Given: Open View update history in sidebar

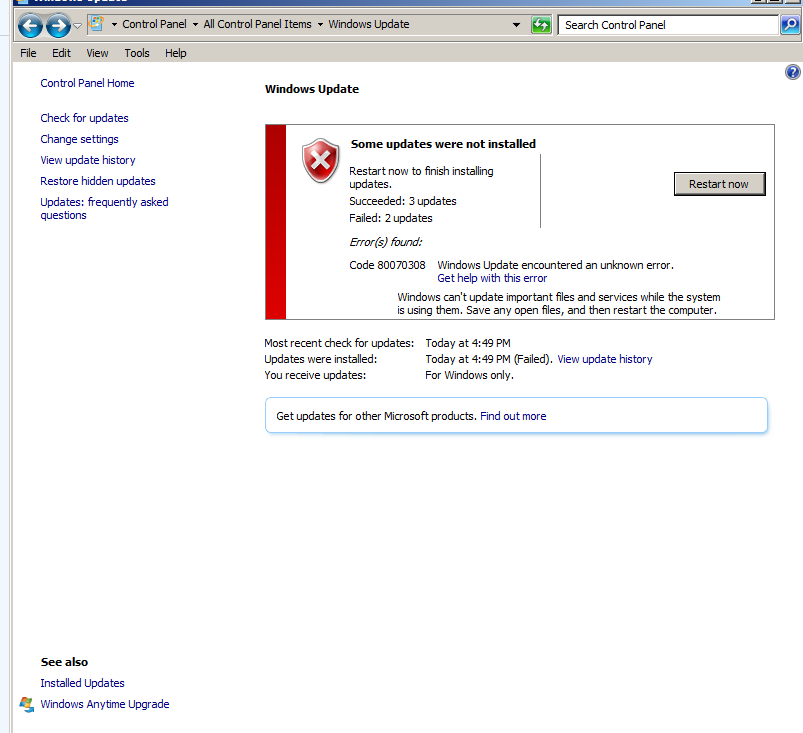Looking at the screenshot, I should pos(88,160).
